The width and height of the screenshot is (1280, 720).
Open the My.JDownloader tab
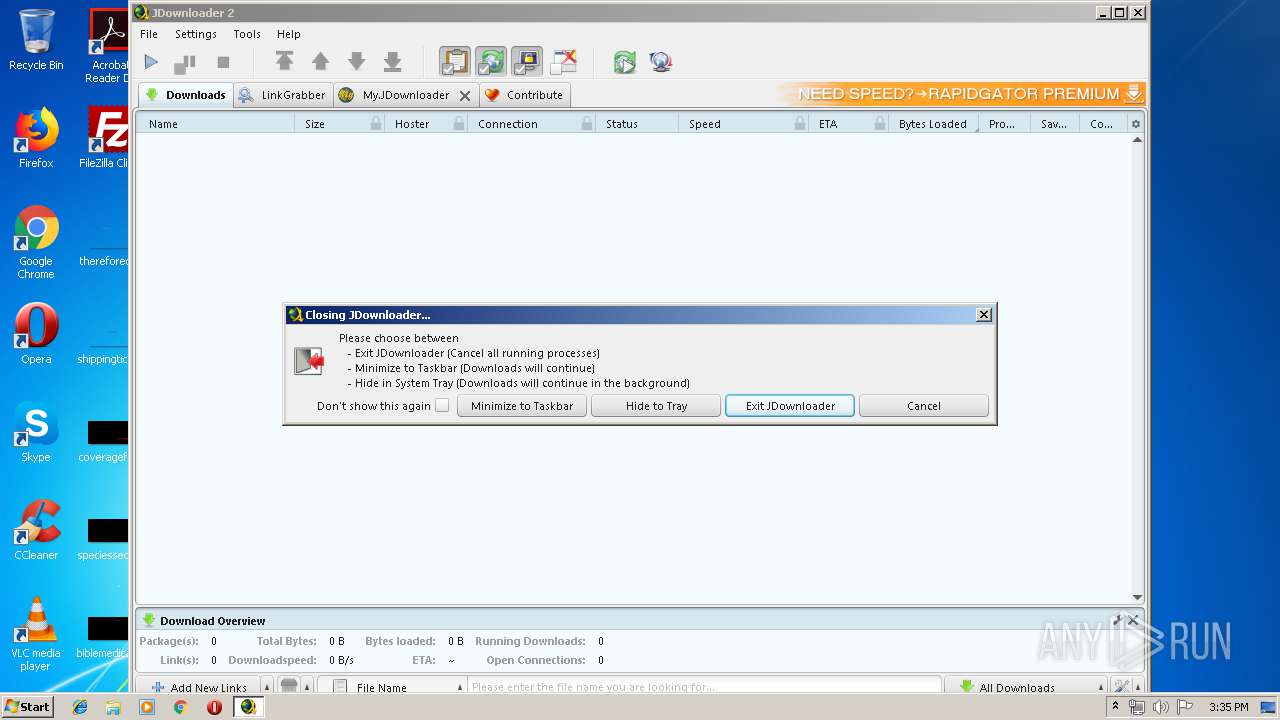[x=395, y=95]
